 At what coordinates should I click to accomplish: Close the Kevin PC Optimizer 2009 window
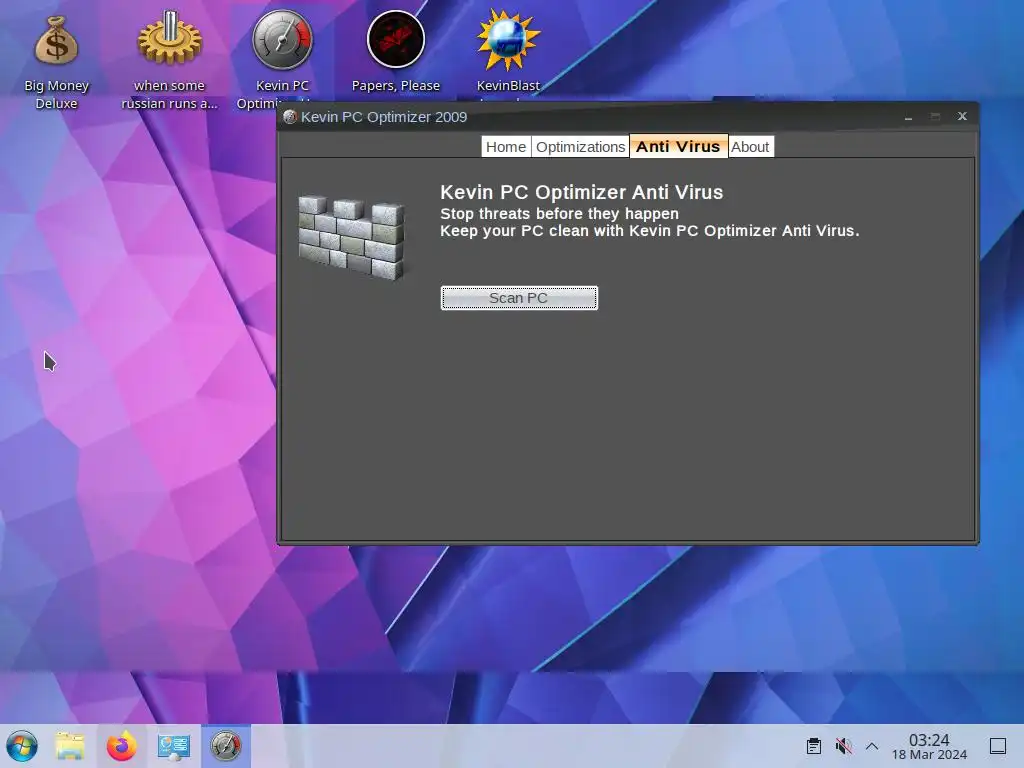pyautogui.click(x=962, y=116)
